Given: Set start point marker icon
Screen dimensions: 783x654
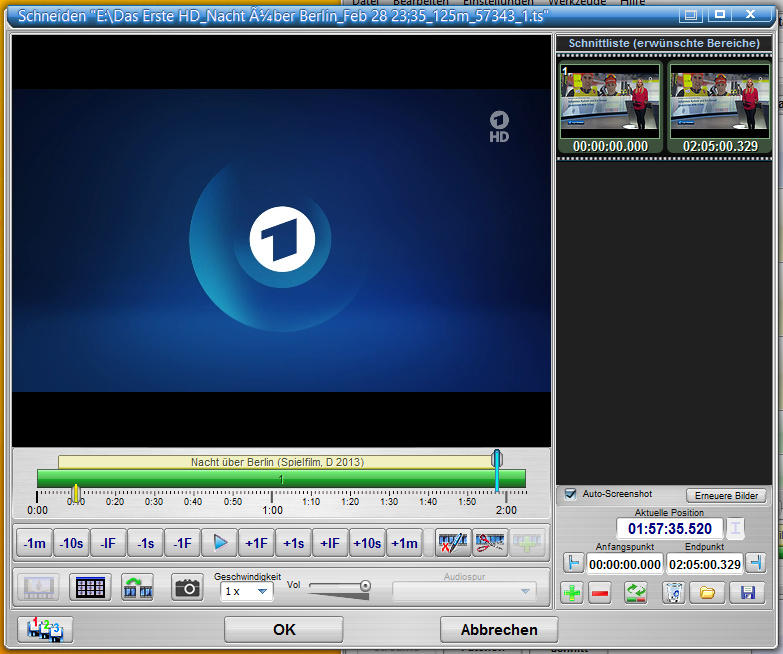Looking at the screenshot, I should tap(572, 563).
